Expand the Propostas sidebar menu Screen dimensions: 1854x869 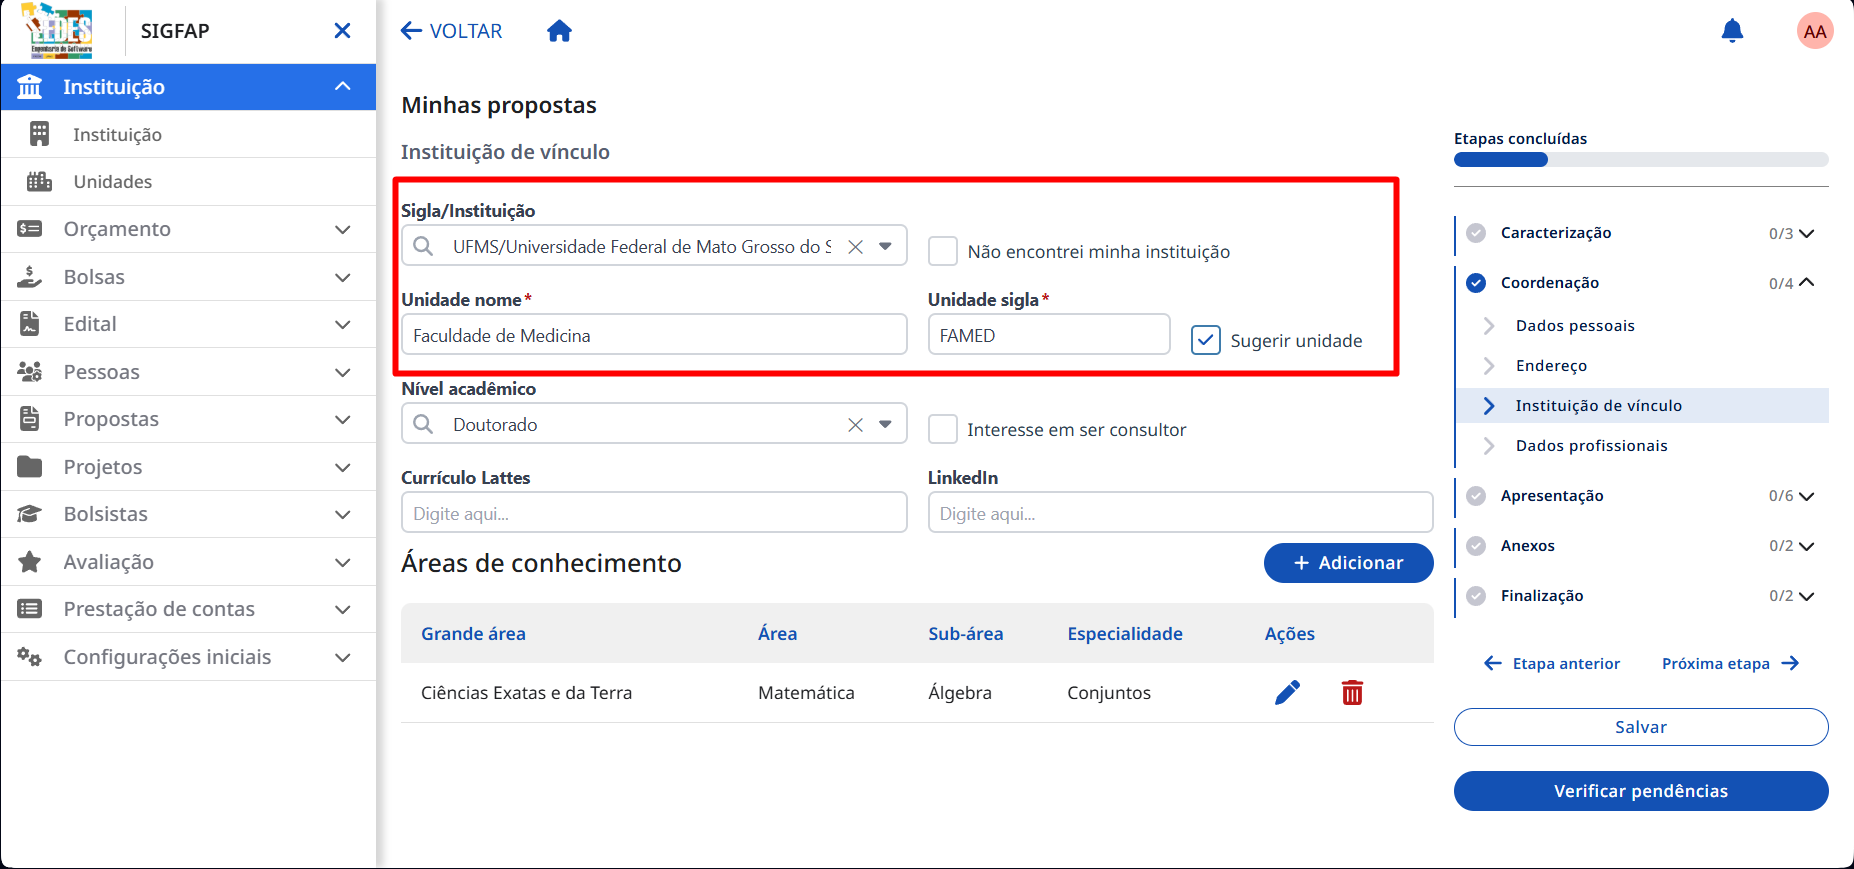(342, 419)
